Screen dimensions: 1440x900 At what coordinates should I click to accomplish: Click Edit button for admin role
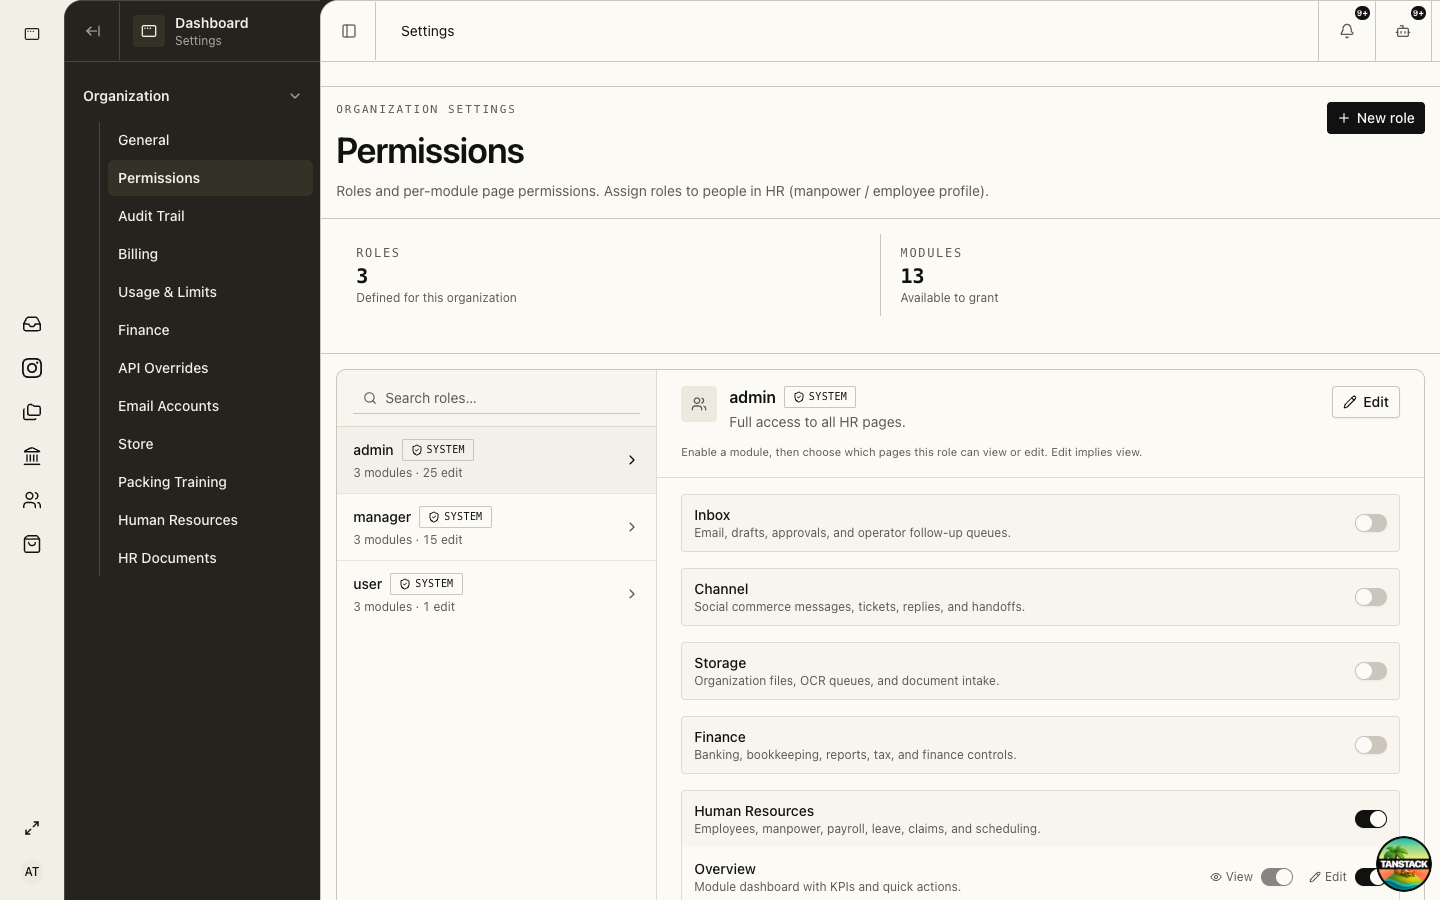click(1365, 402)
